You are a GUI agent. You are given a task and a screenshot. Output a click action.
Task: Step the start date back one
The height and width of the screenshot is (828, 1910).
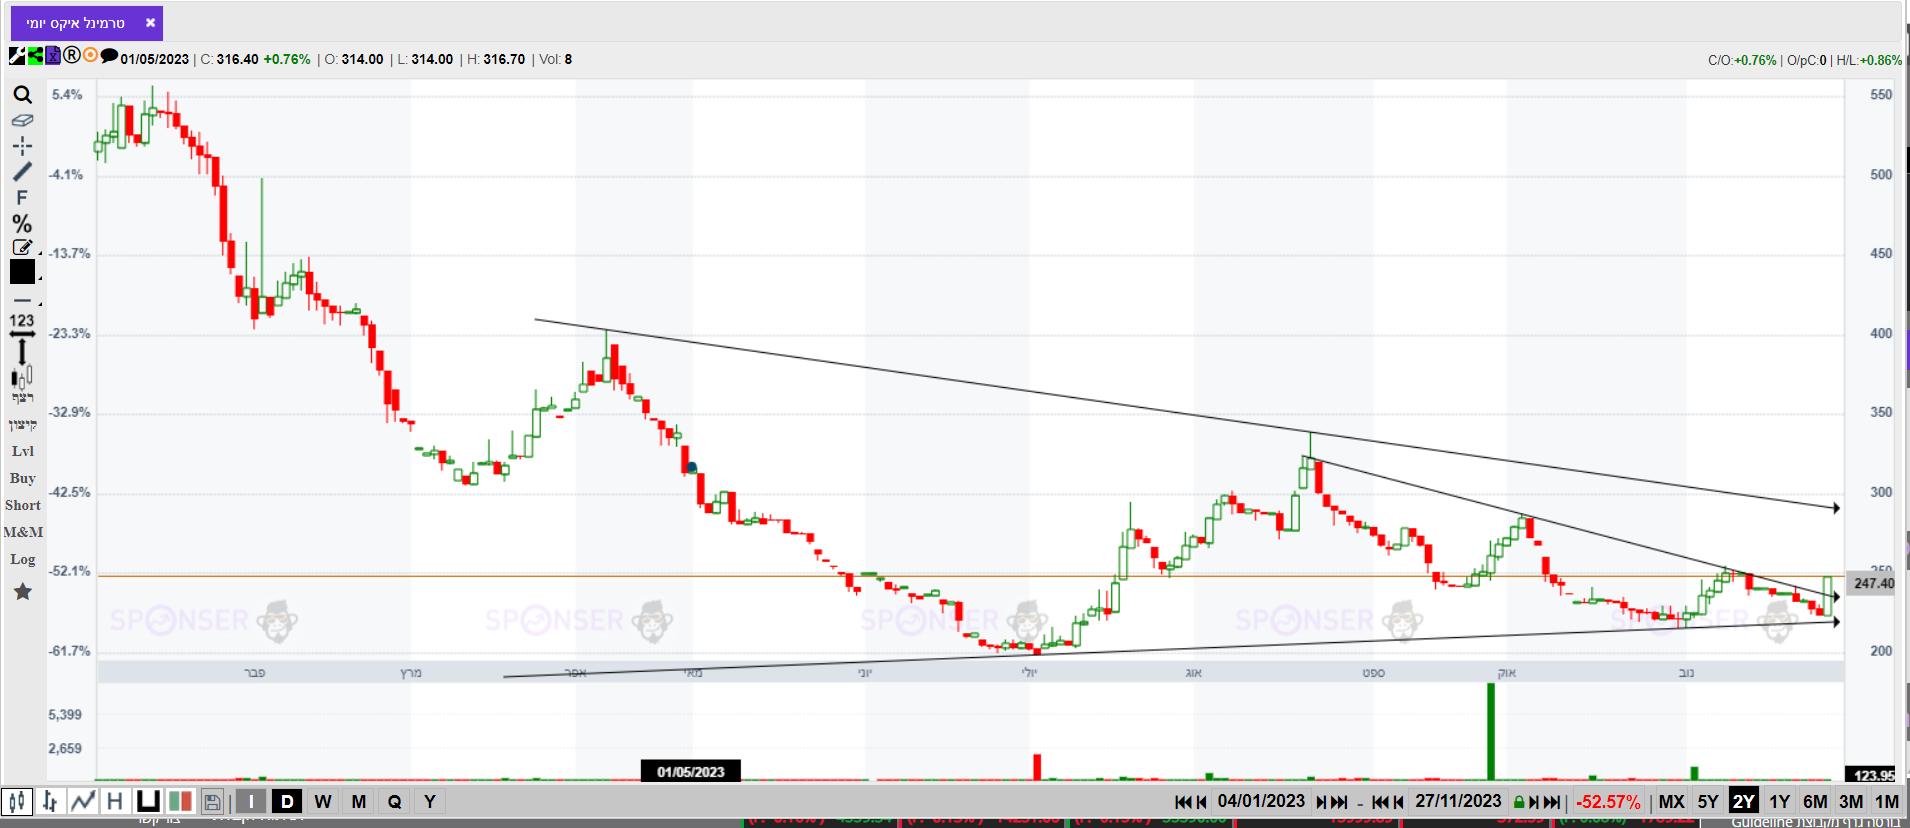1202,802
